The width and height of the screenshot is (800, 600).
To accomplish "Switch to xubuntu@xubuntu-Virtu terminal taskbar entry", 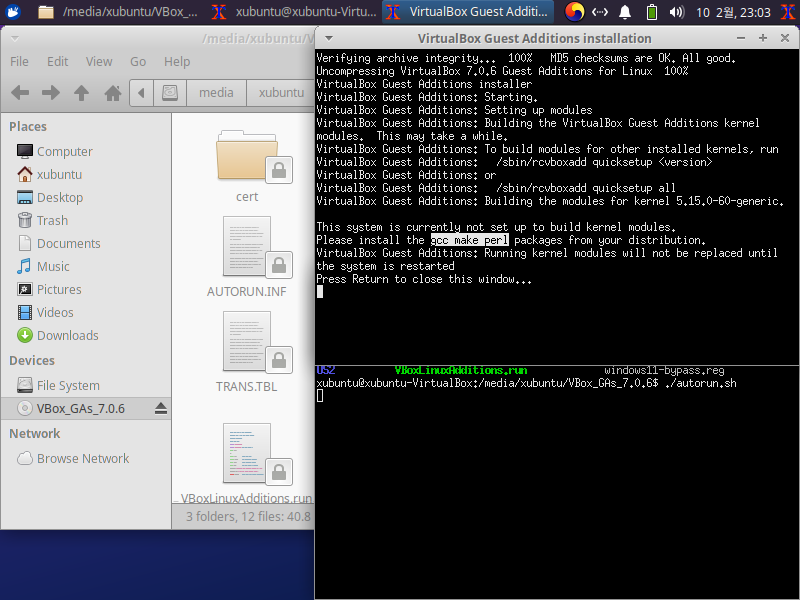I will pyautogui.click(x=294, y=11).
